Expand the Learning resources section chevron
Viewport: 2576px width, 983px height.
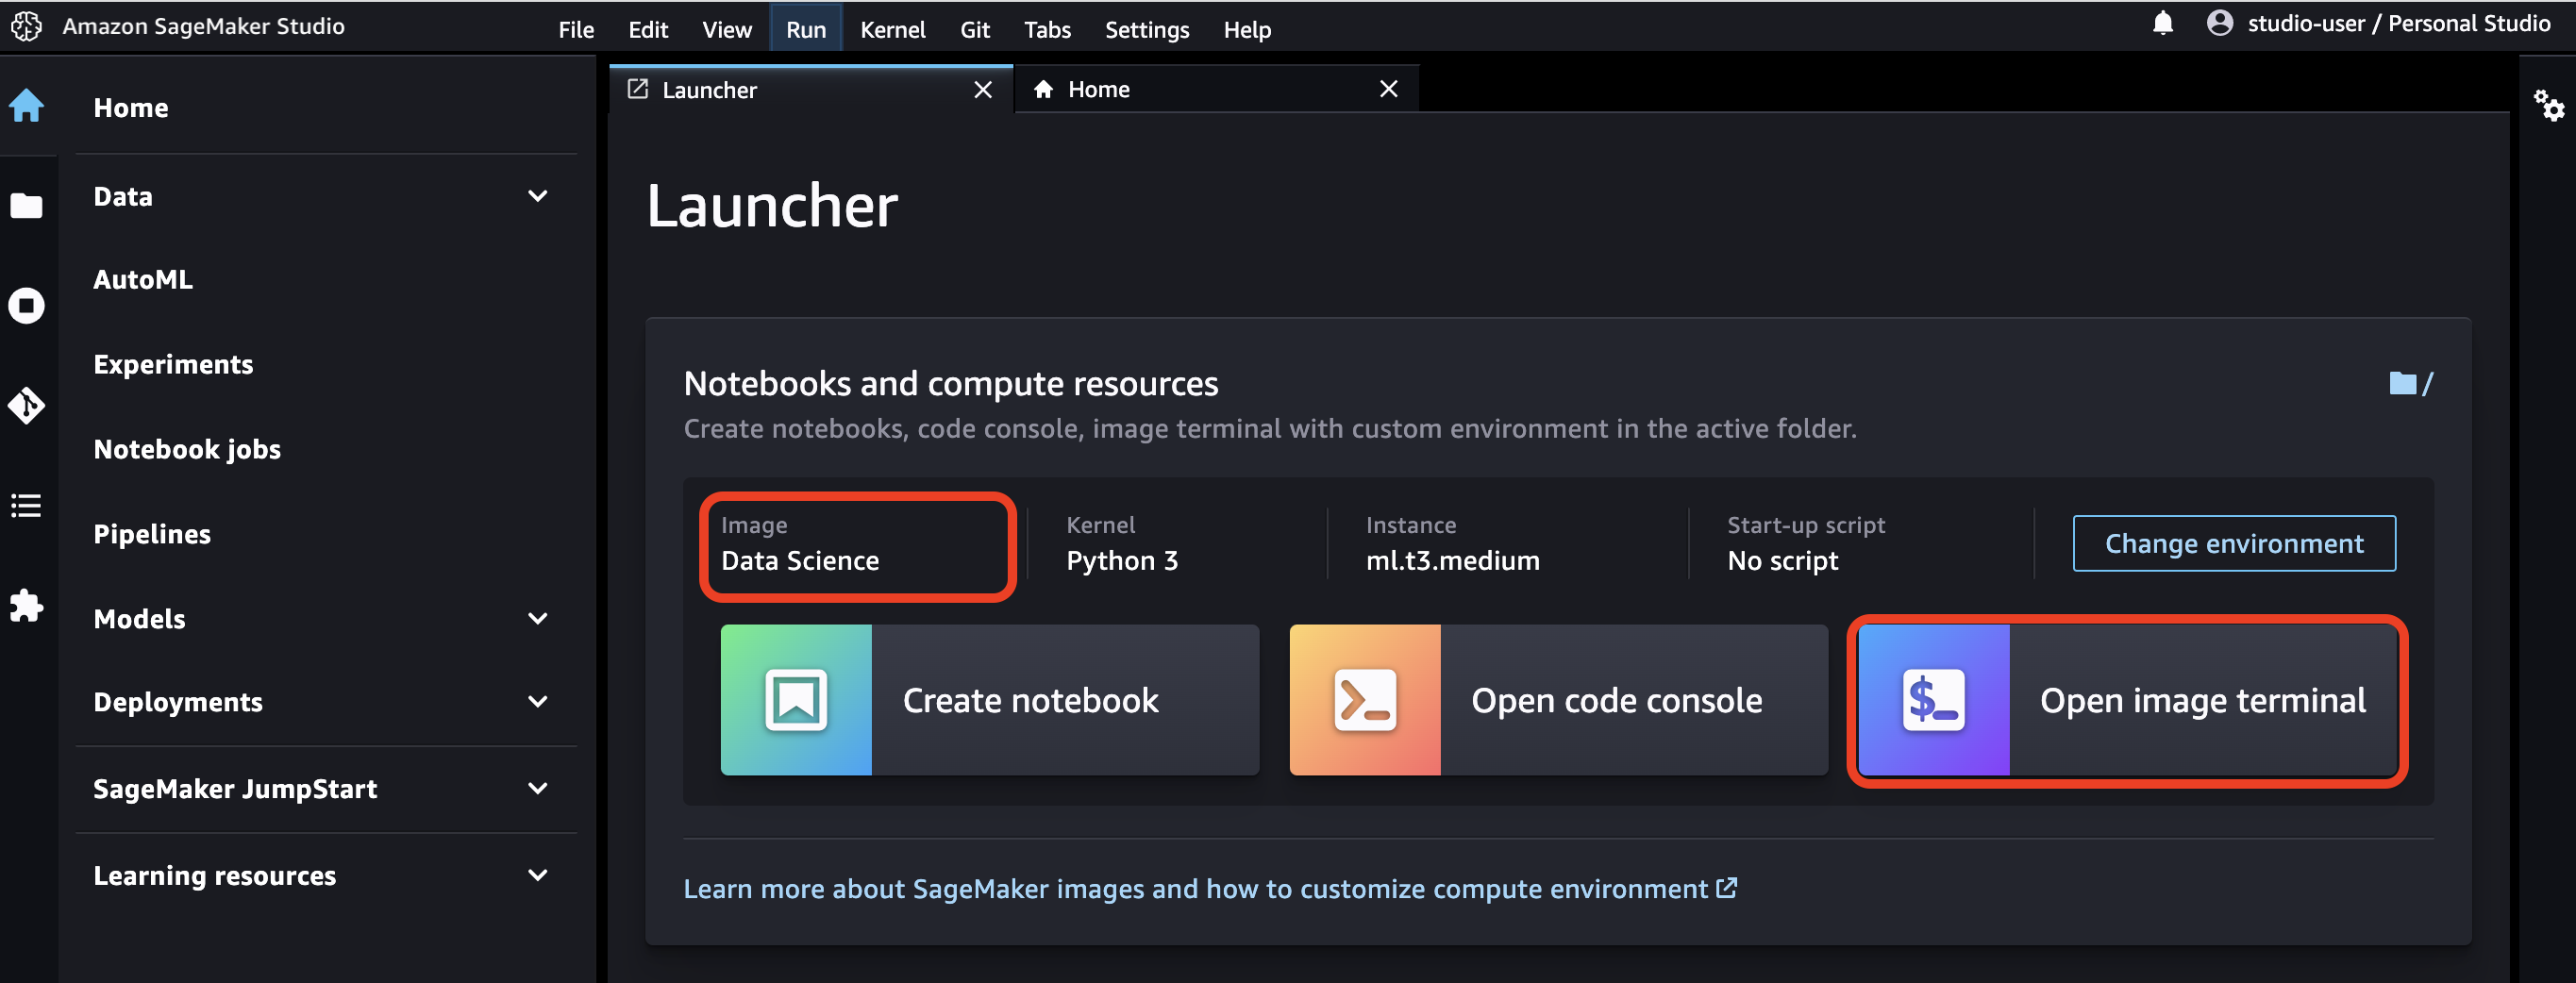point(538,876)
